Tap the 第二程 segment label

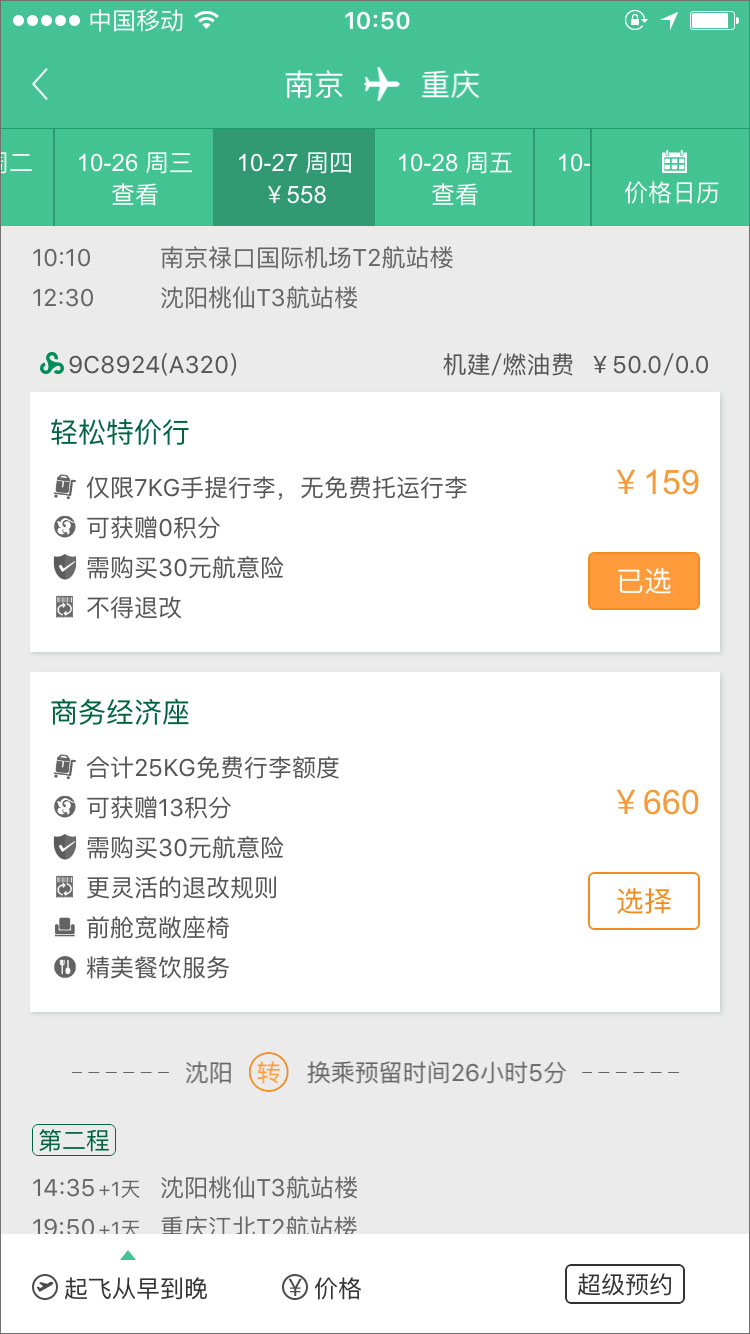pos(74,1140)
